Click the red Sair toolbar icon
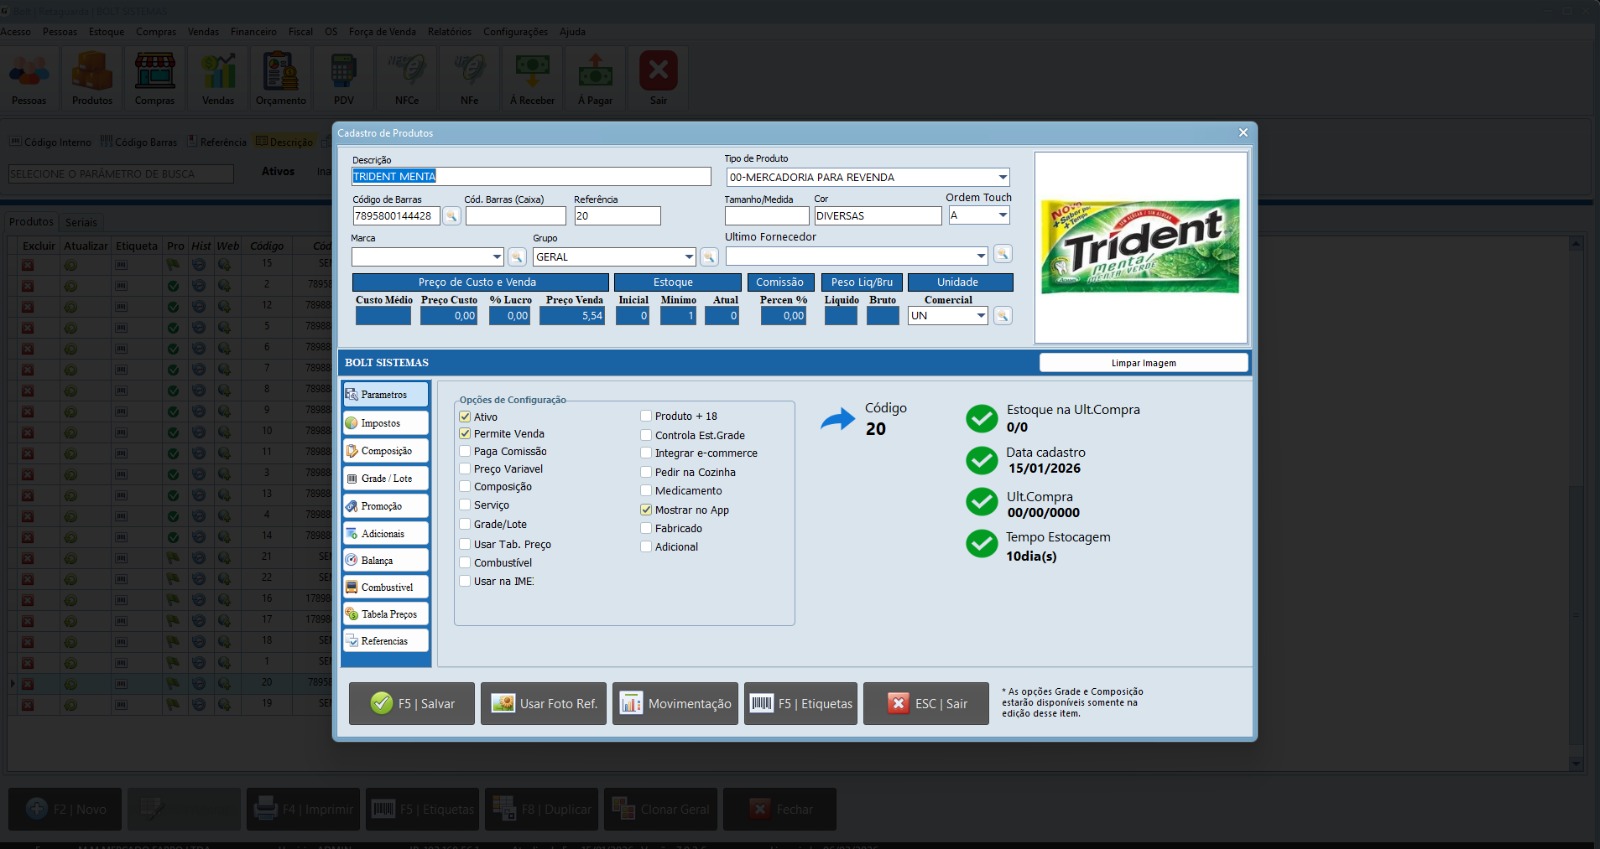 click(658, 78)
